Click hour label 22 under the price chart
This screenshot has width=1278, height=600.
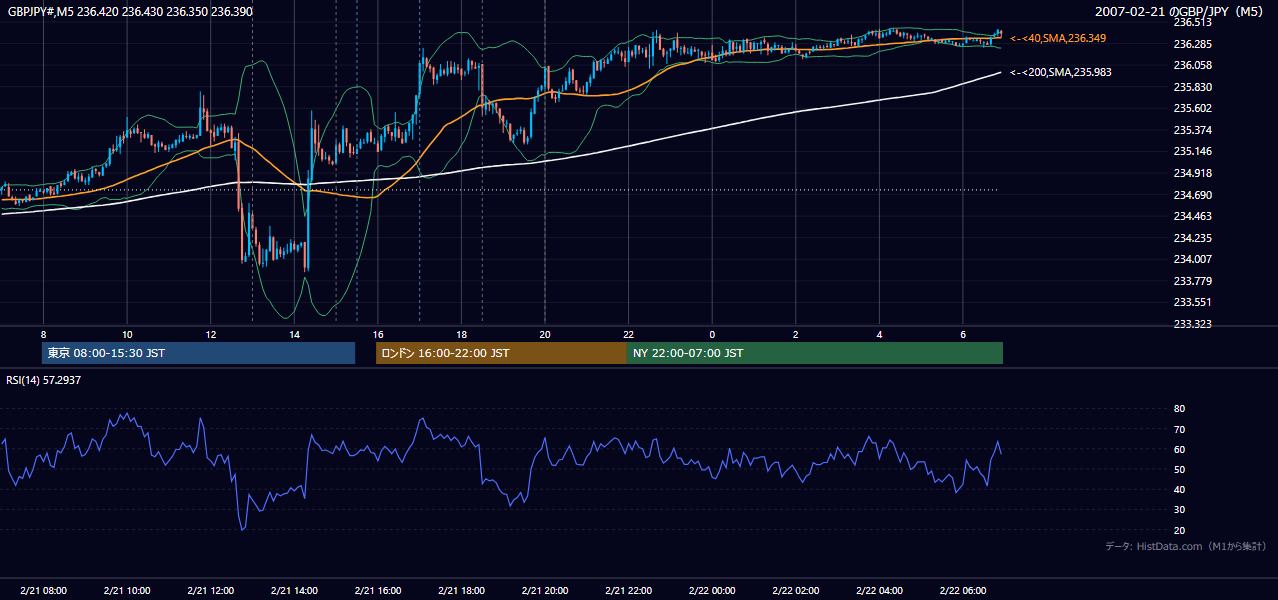coord(628,334)
